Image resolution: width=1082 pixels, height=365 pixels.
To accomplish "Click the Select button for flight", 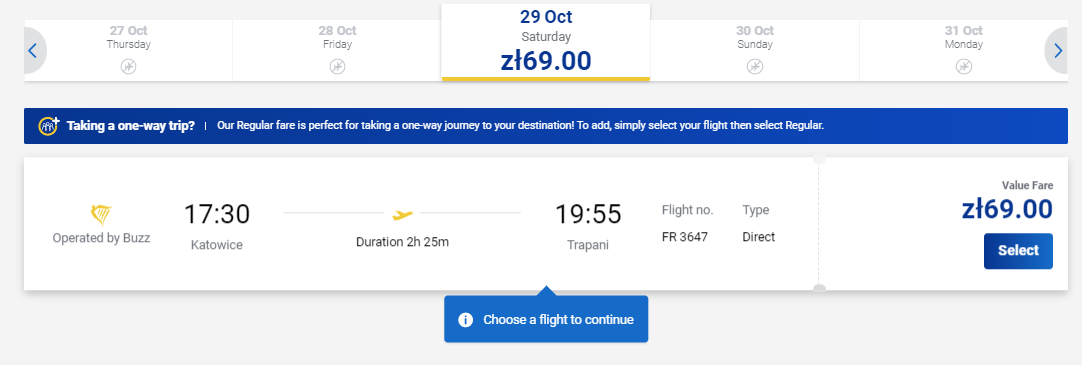I will click(x=1018, y=250).
